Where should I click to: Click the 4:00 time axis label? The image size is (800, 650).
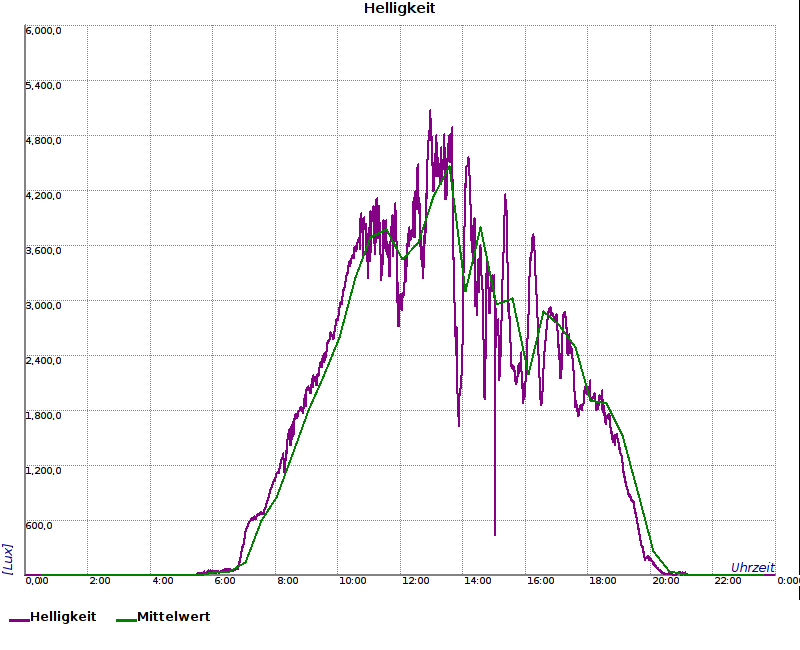point(163,581)
